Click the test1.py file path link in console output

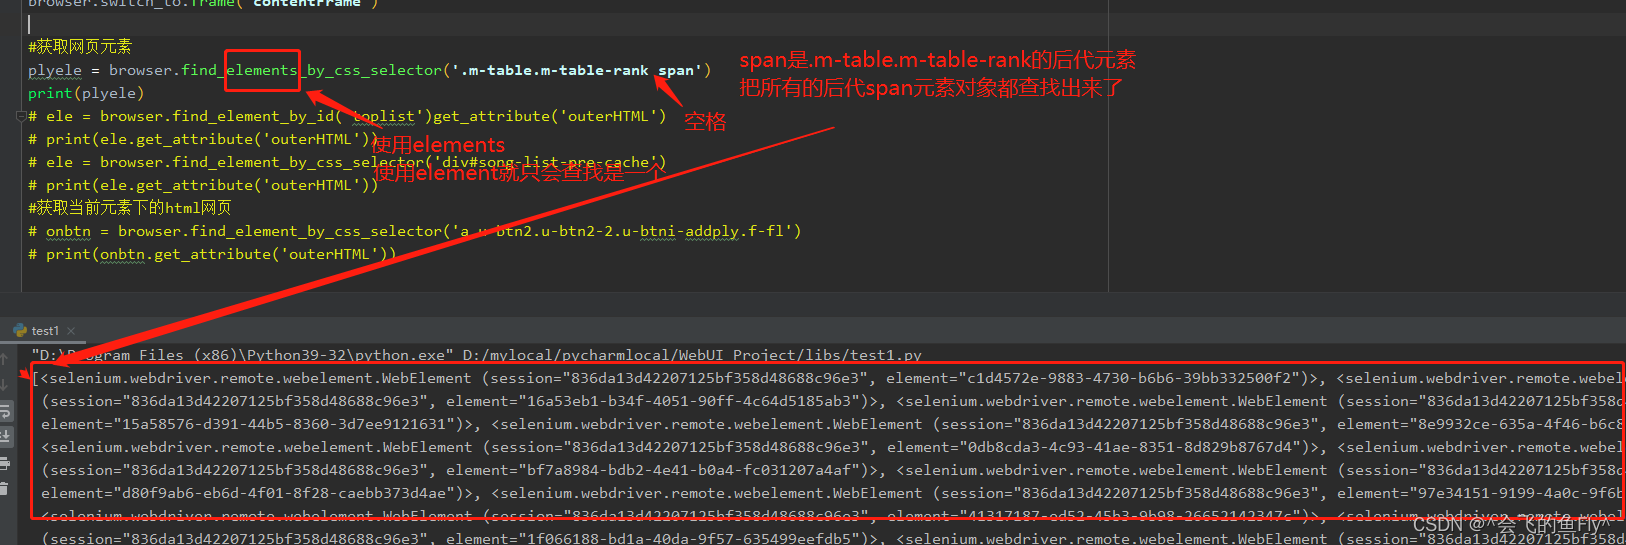692,355
